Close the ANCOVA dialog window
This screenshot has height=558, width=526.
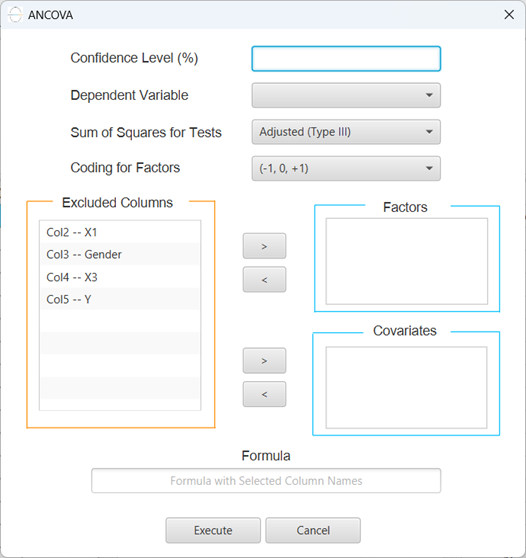coord(509,15)
